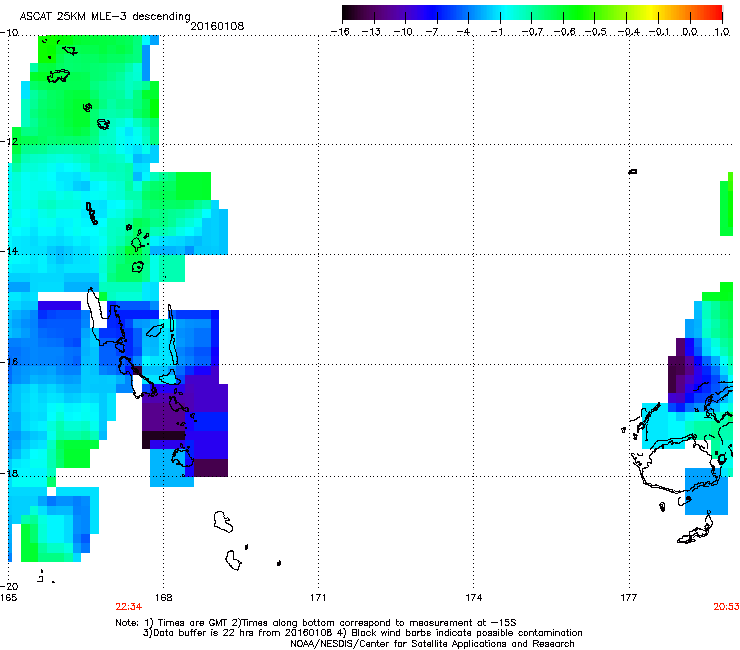Pick the yellow band of the color scale

point(651,13)
